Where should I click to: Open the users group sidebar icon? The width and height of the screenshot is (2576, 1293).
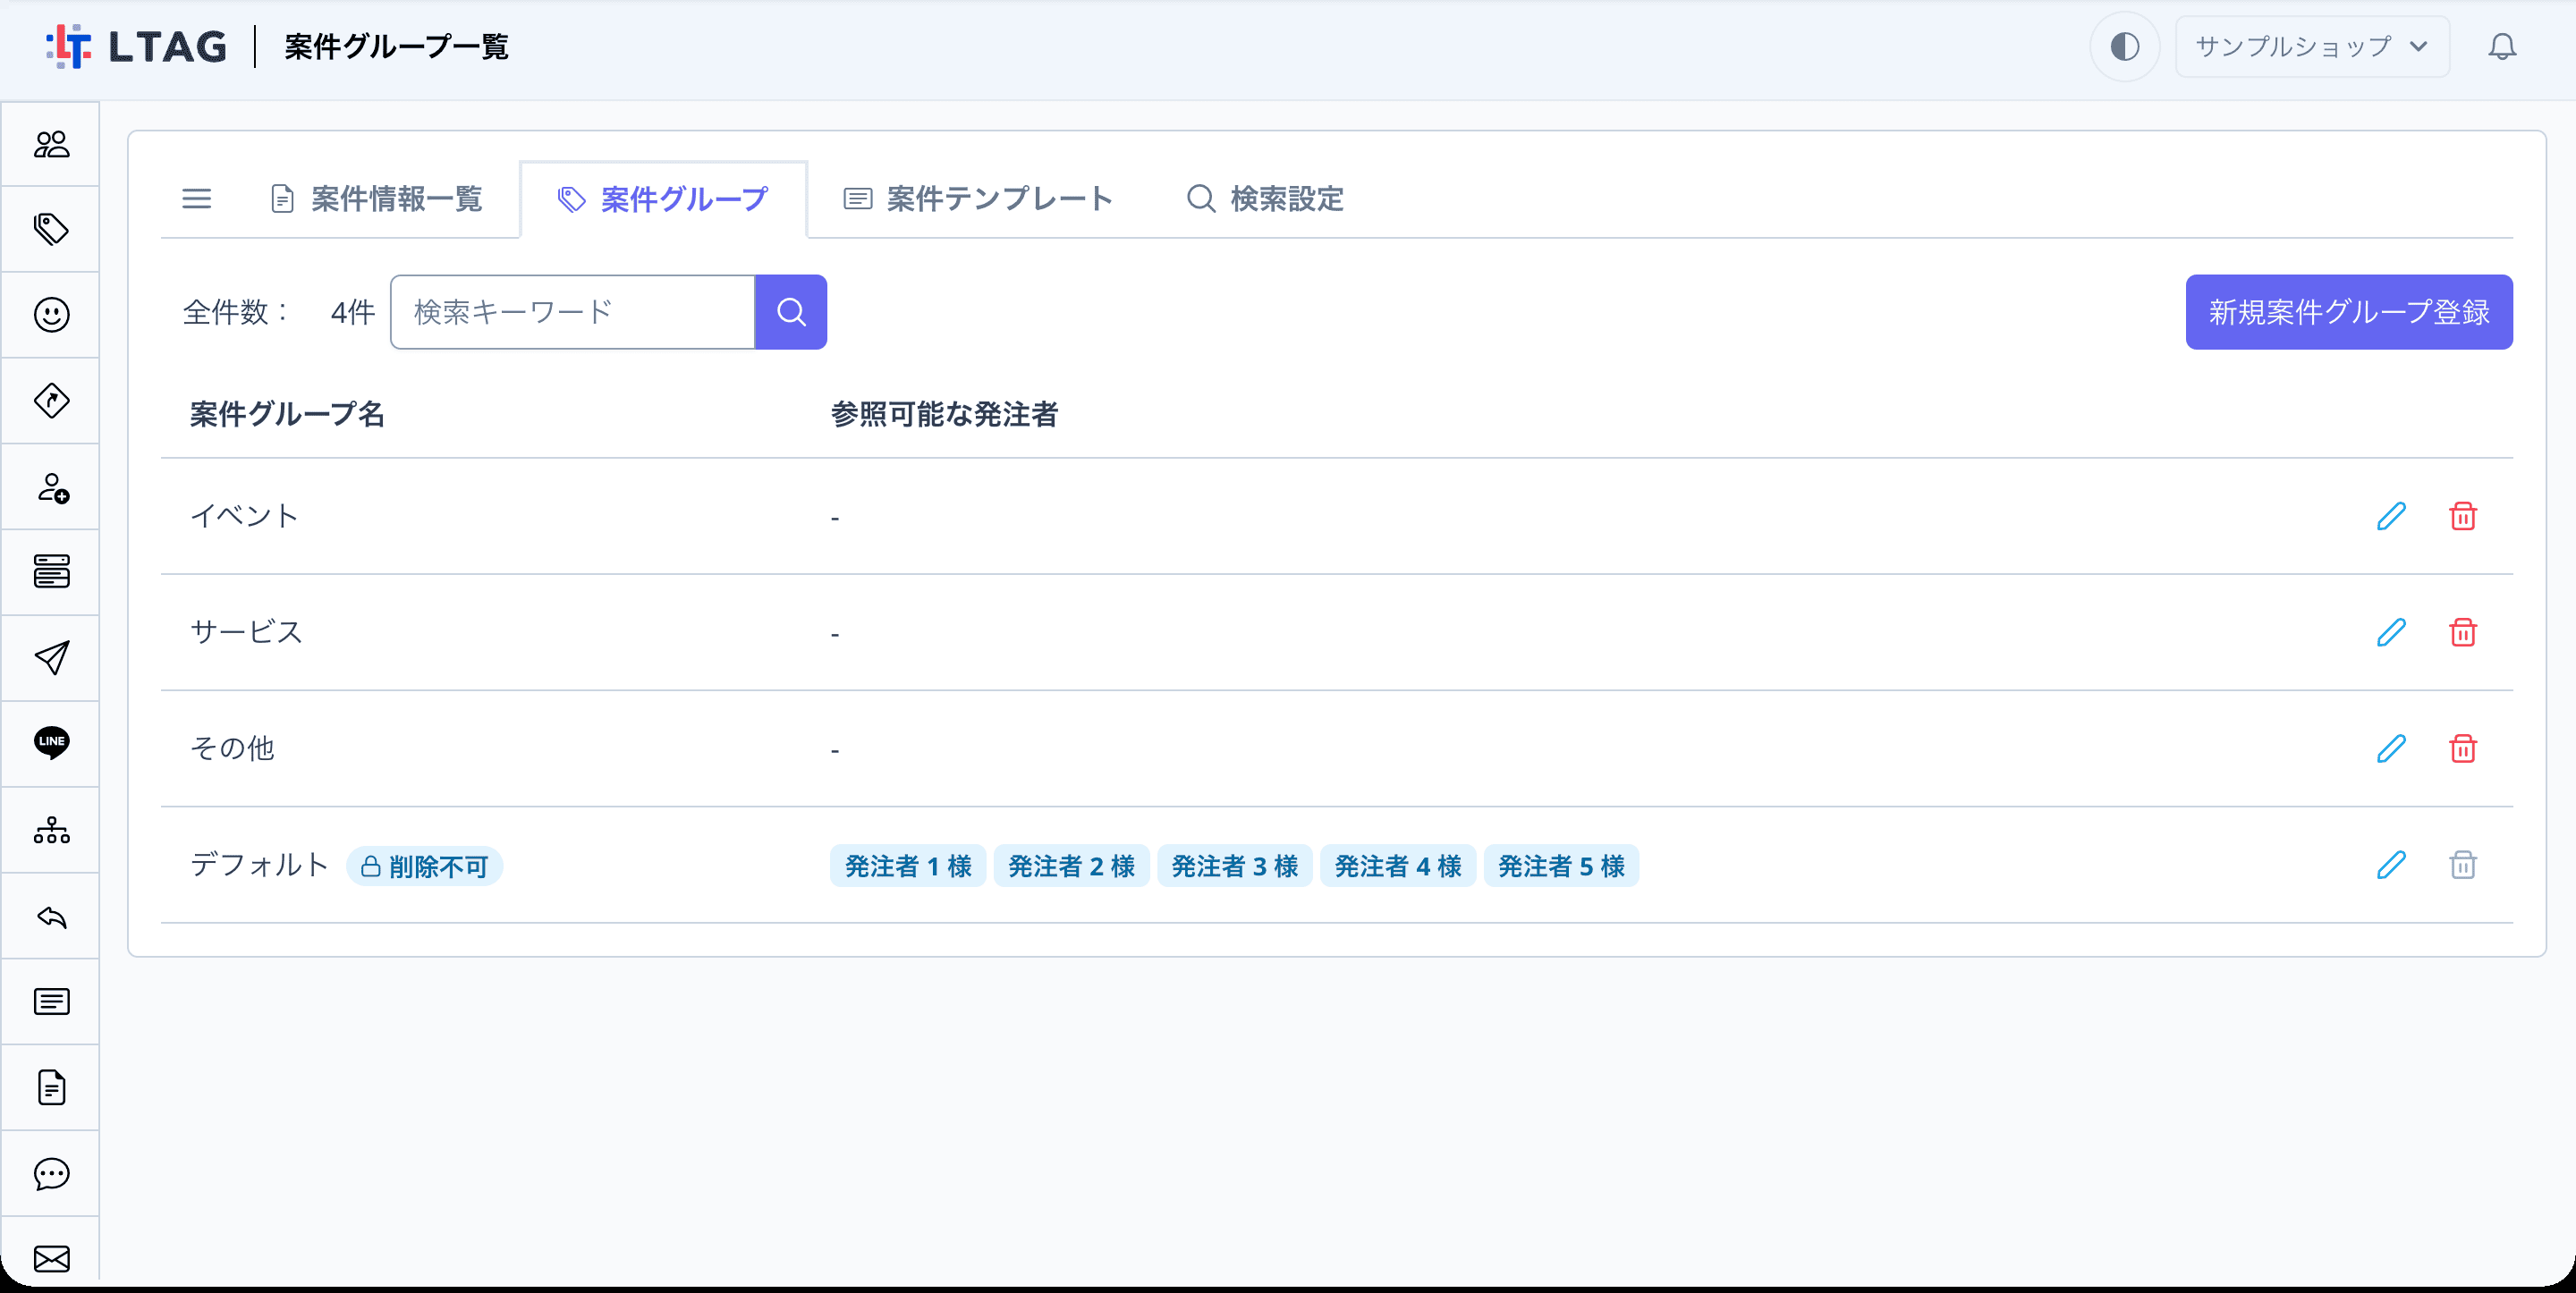[x=51, y=144]
